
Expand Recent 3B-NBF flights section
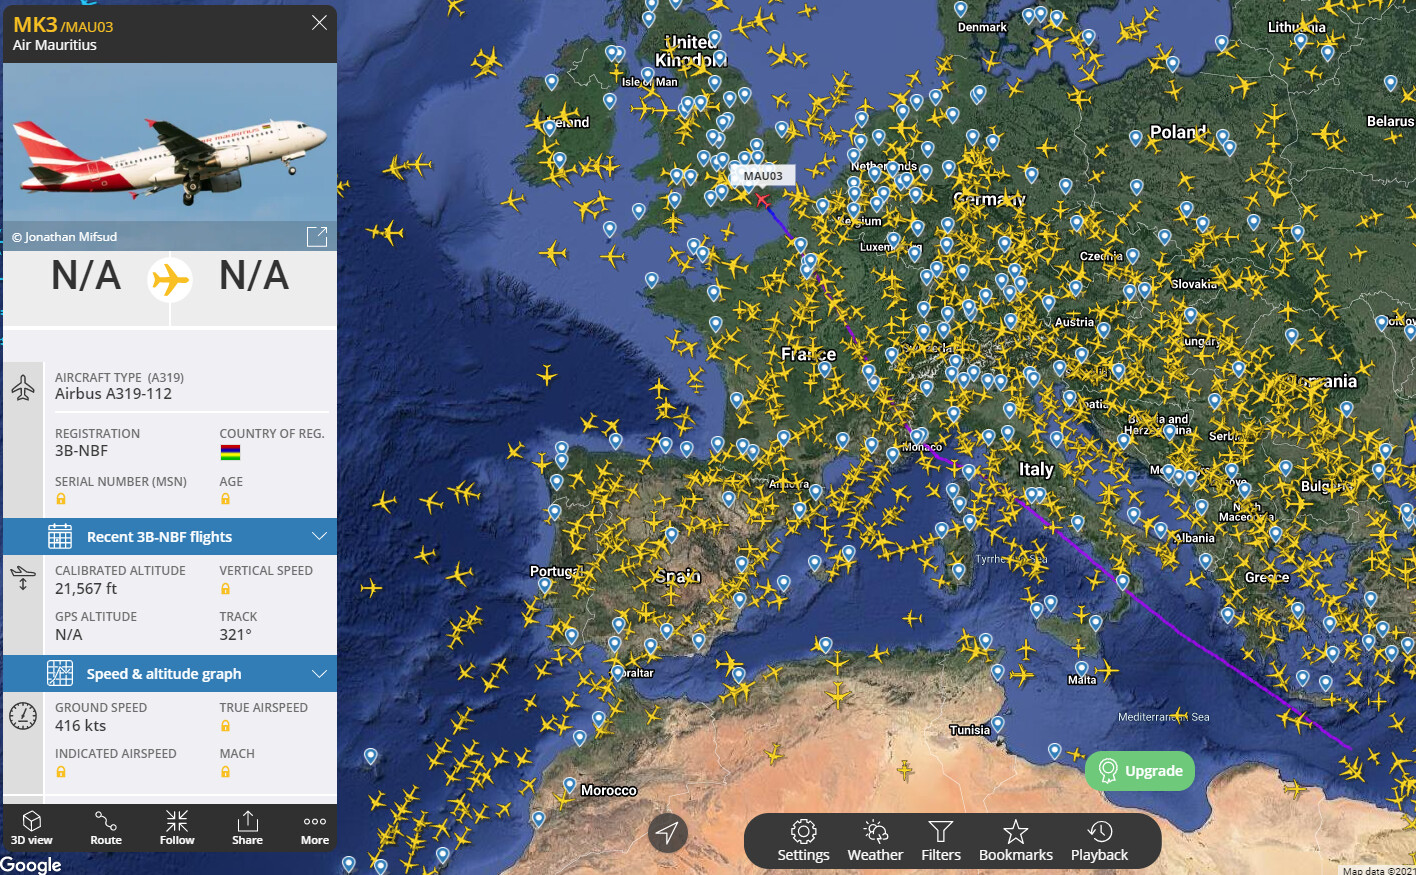pyautogui.click(x=170, y=537)
